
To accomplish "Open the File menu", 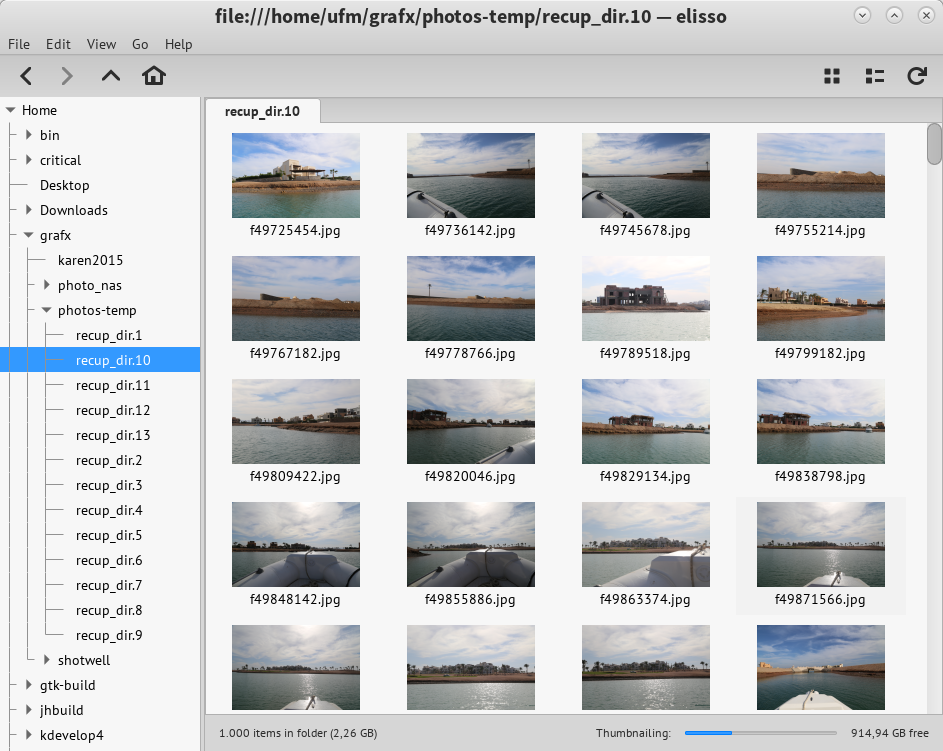I will [x=19, y=44].
